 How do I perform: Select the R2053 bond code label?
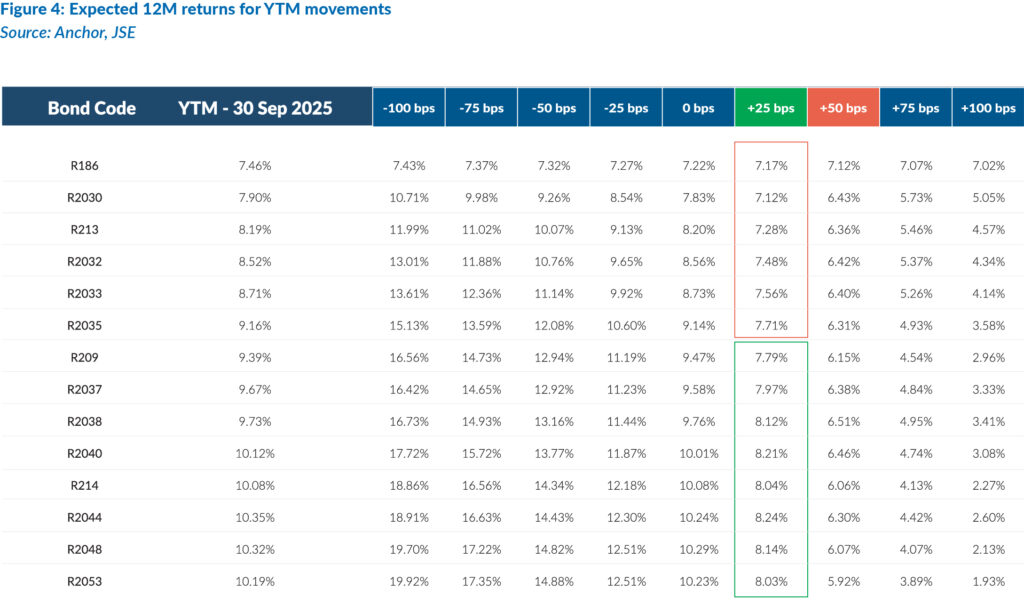coord(85,581)
